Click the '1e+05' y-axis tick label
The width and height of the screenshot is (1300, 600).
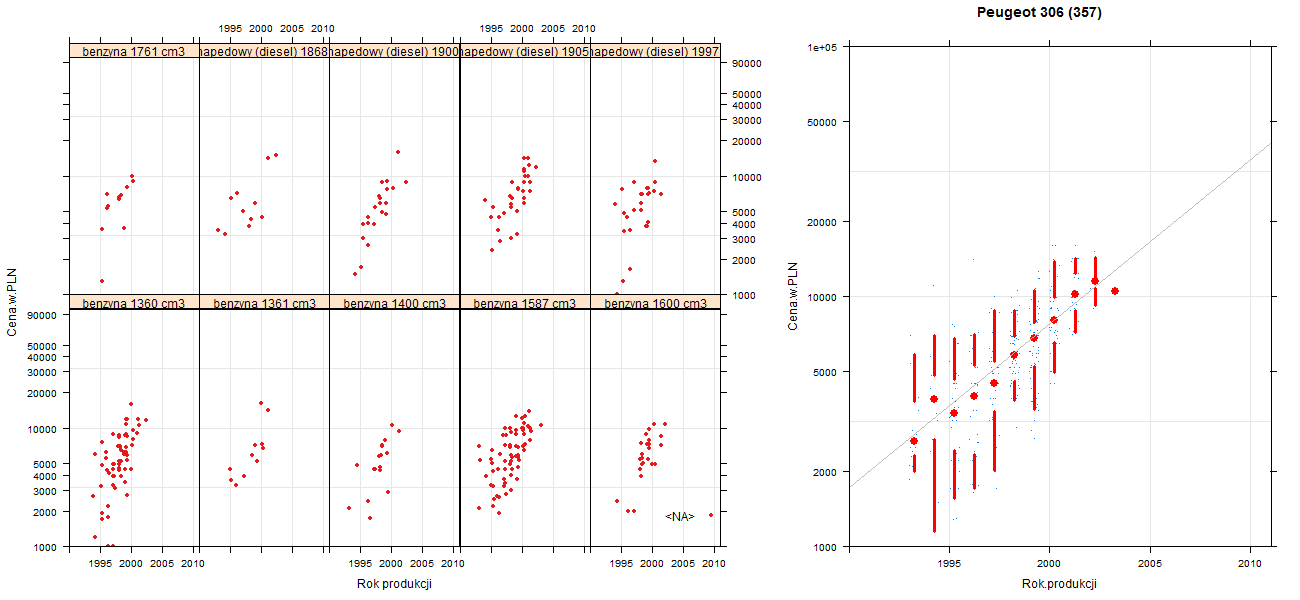(823, 47)
